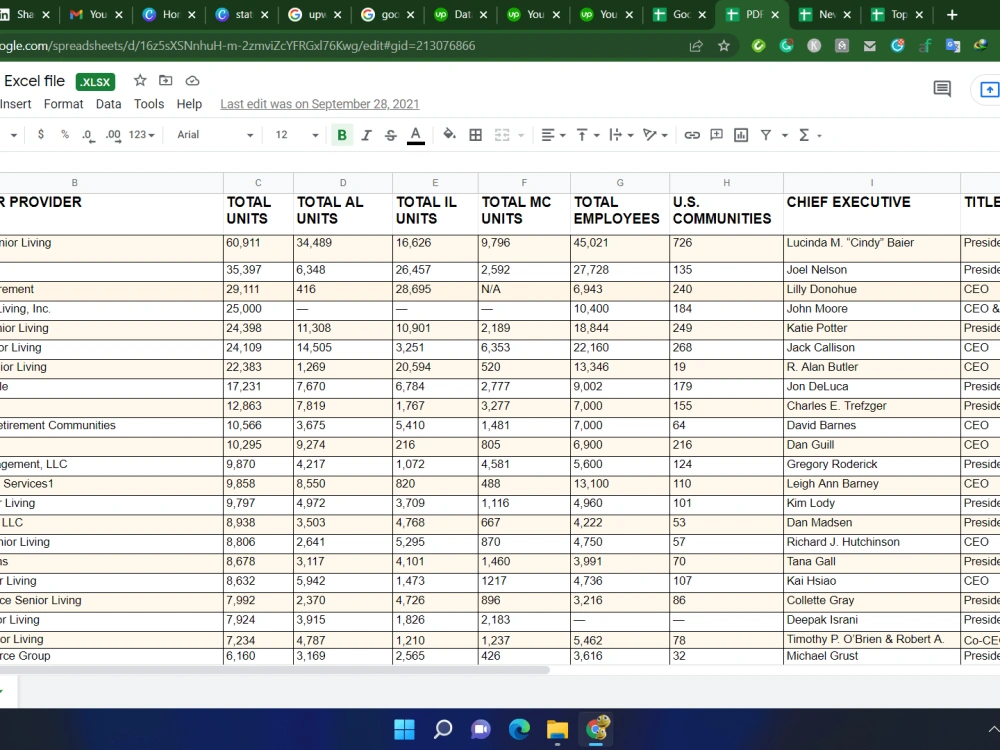Open the Data menu
1000x750 pixels.
click(x=108, y=104)
